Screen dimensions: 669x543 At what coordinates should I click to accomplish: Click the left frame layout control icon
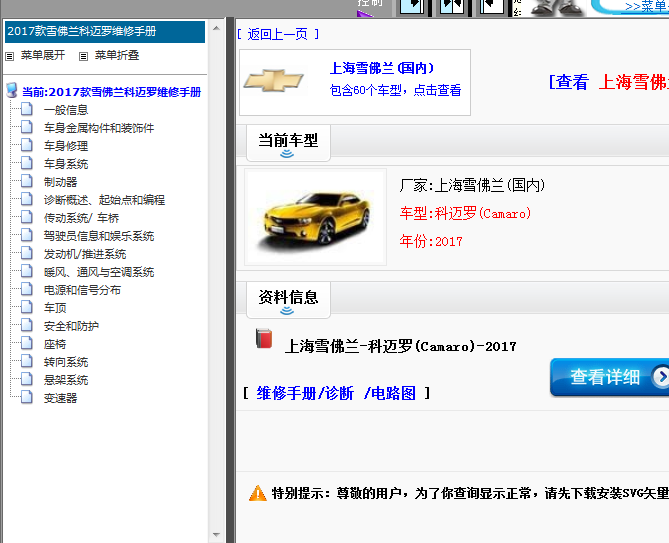click(411, 6)
